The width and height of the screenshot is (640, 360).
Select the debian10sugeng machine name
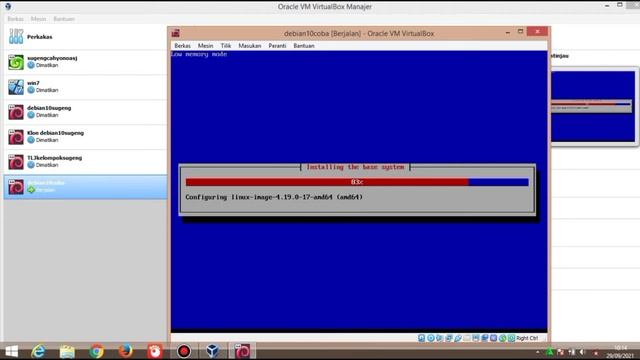[49, 108]
